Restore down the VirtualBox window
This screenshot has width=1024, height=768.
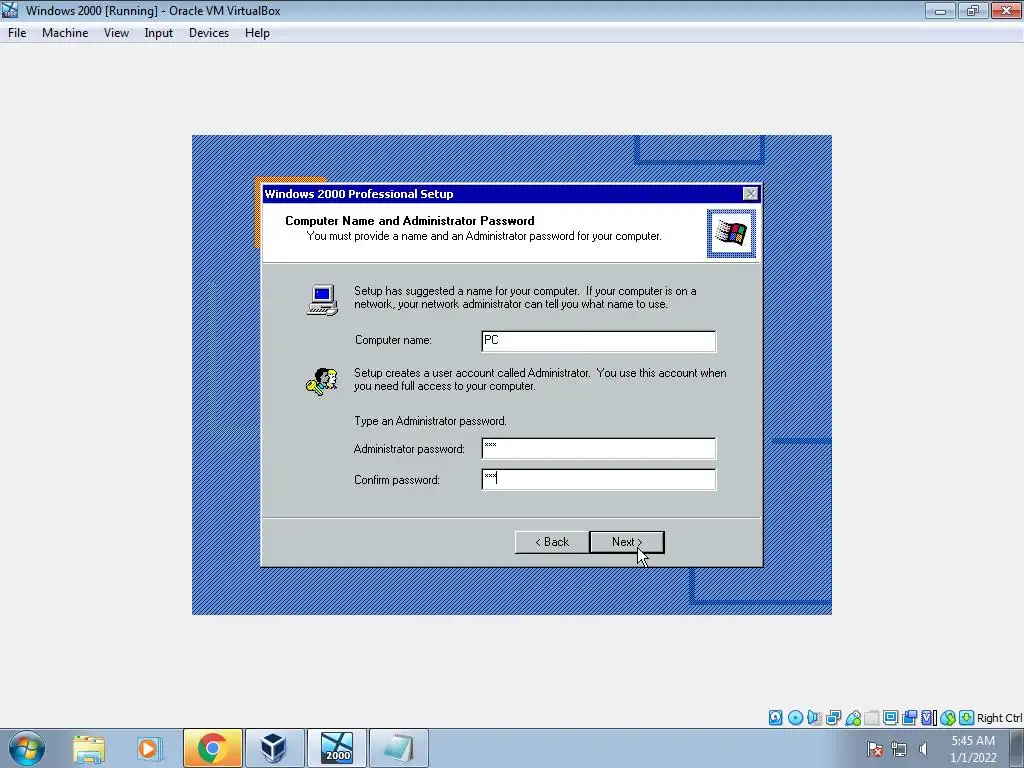[973, 10]
